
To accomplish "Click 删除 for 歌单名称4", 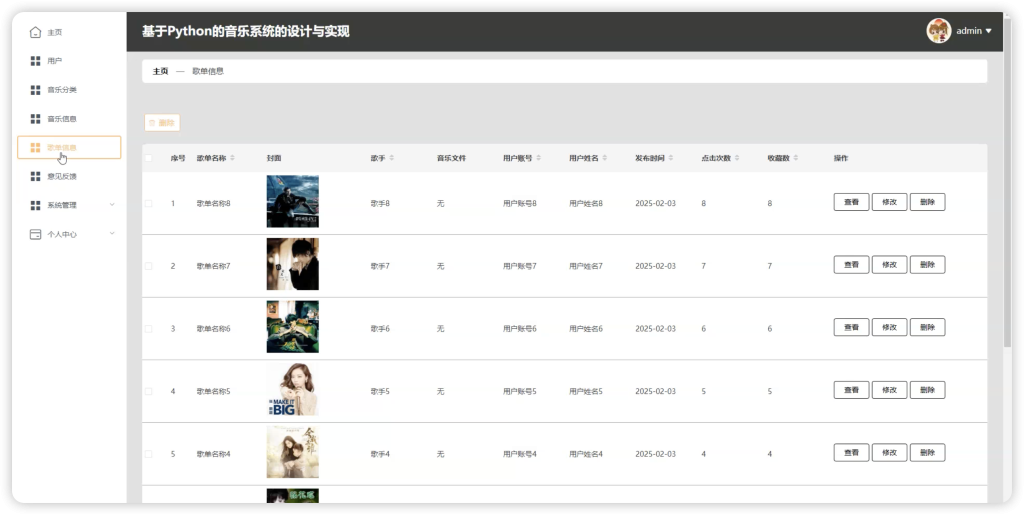I will coord(927,453).
